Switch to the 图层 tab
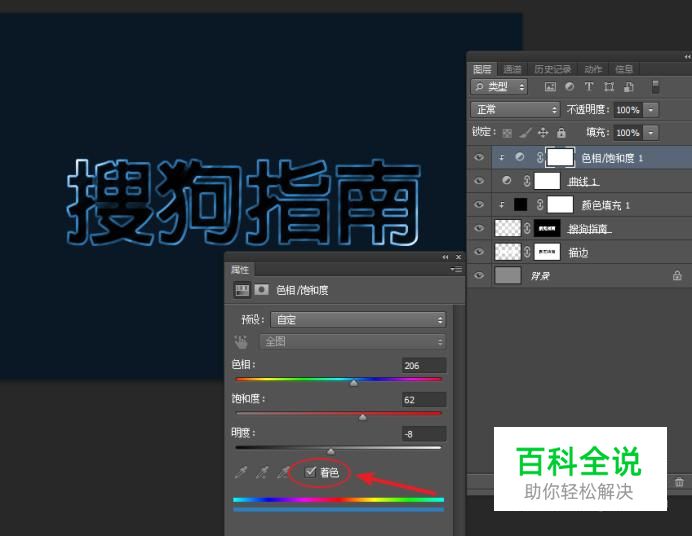The height and width of the screenshot is (536, 692). (482, 69)
